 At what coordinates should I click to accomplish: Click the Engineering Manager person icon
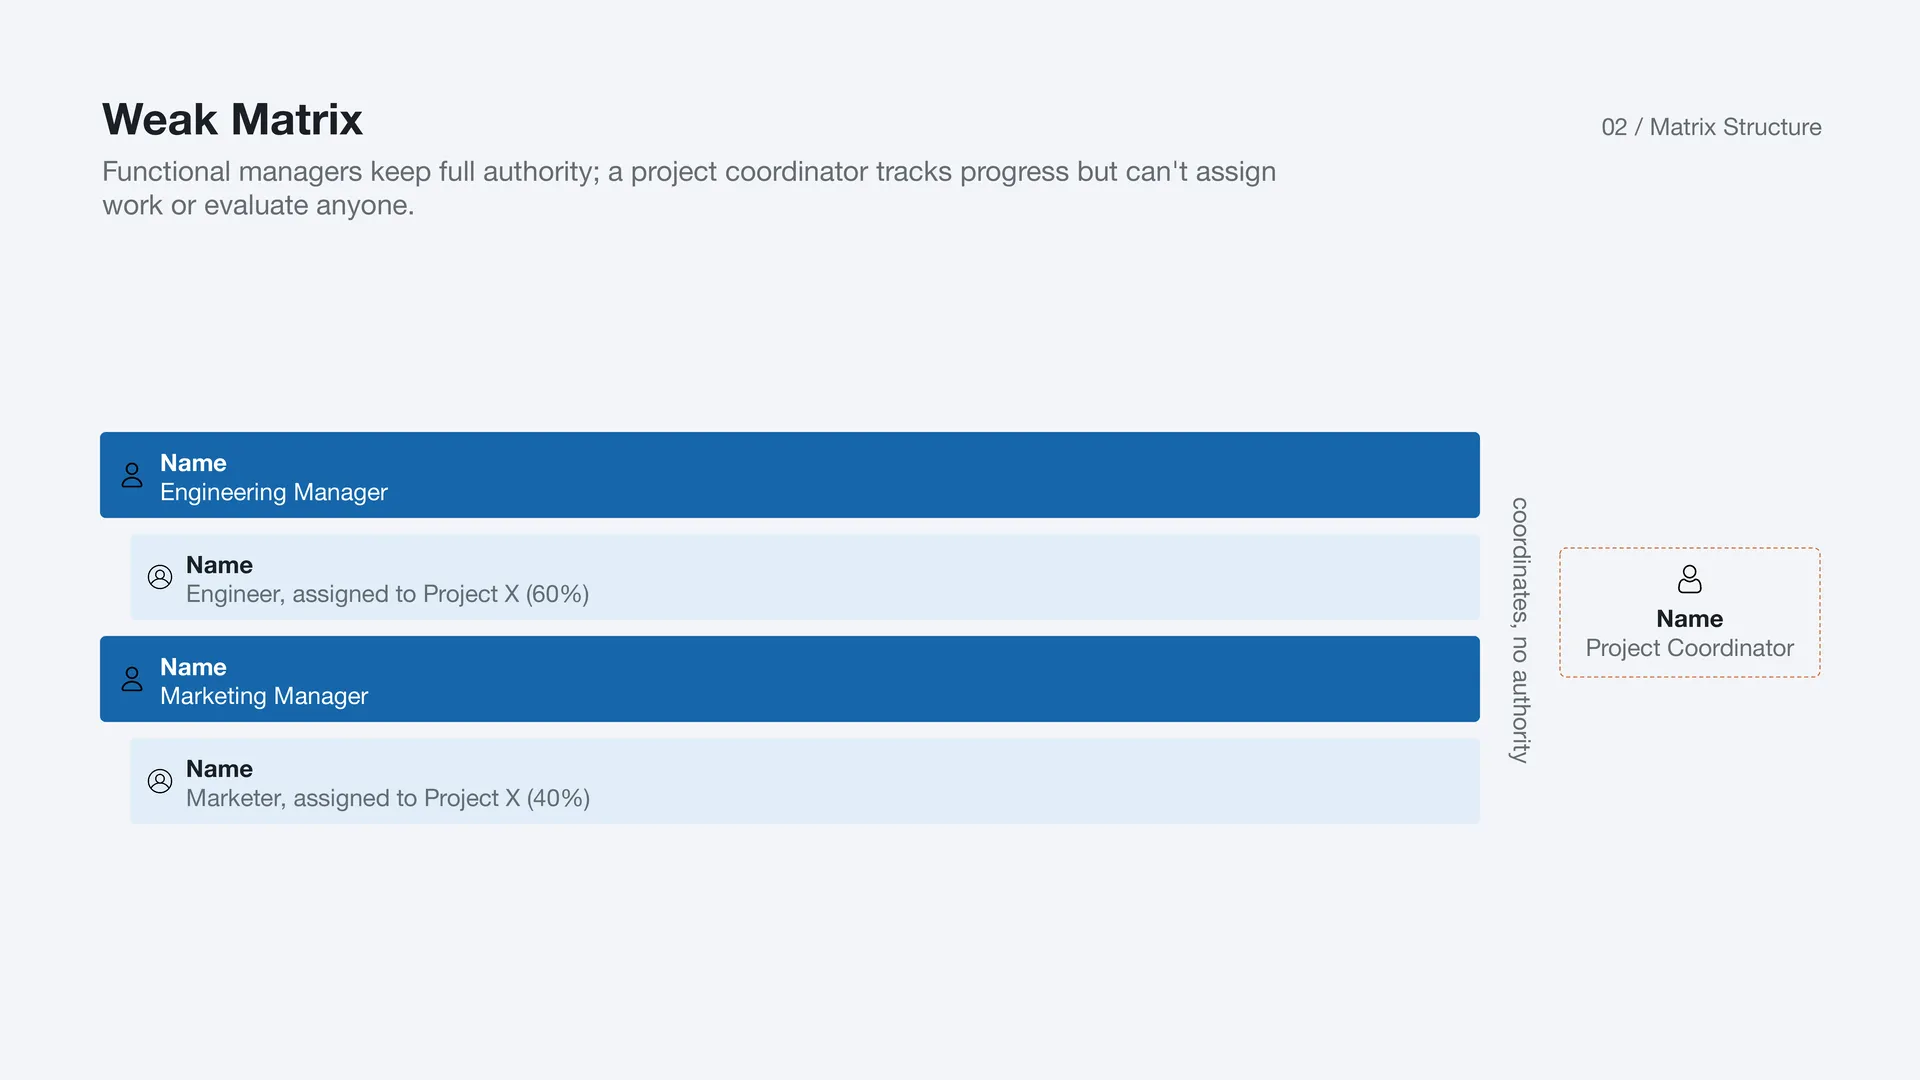(132, 475)
